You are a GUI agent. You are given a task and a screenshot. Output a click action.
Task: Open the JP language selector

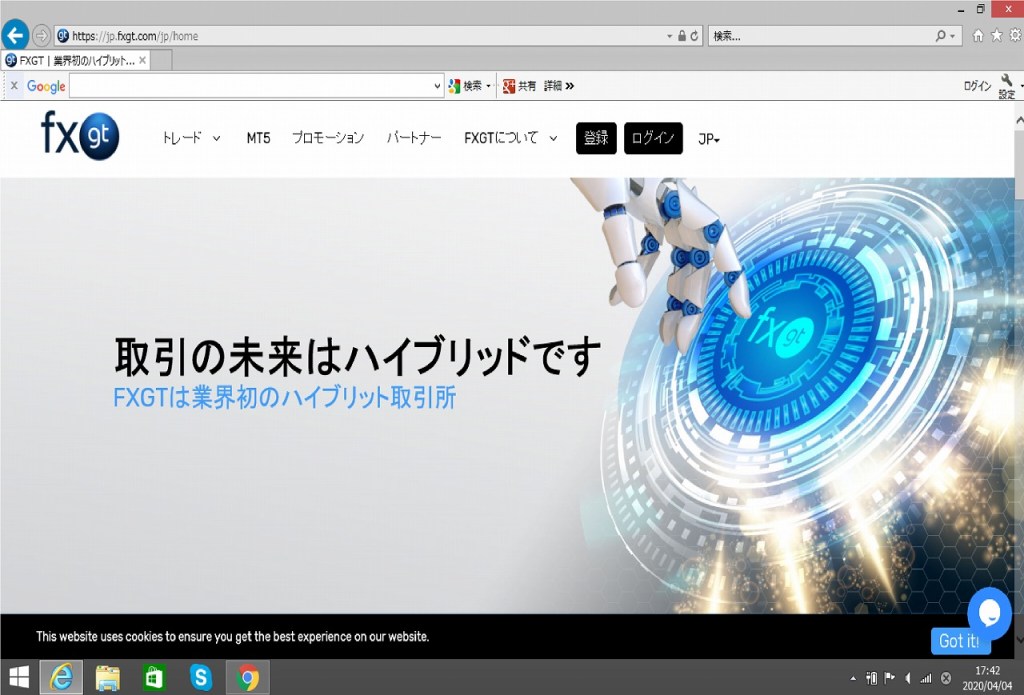click(x=709, y=139)
